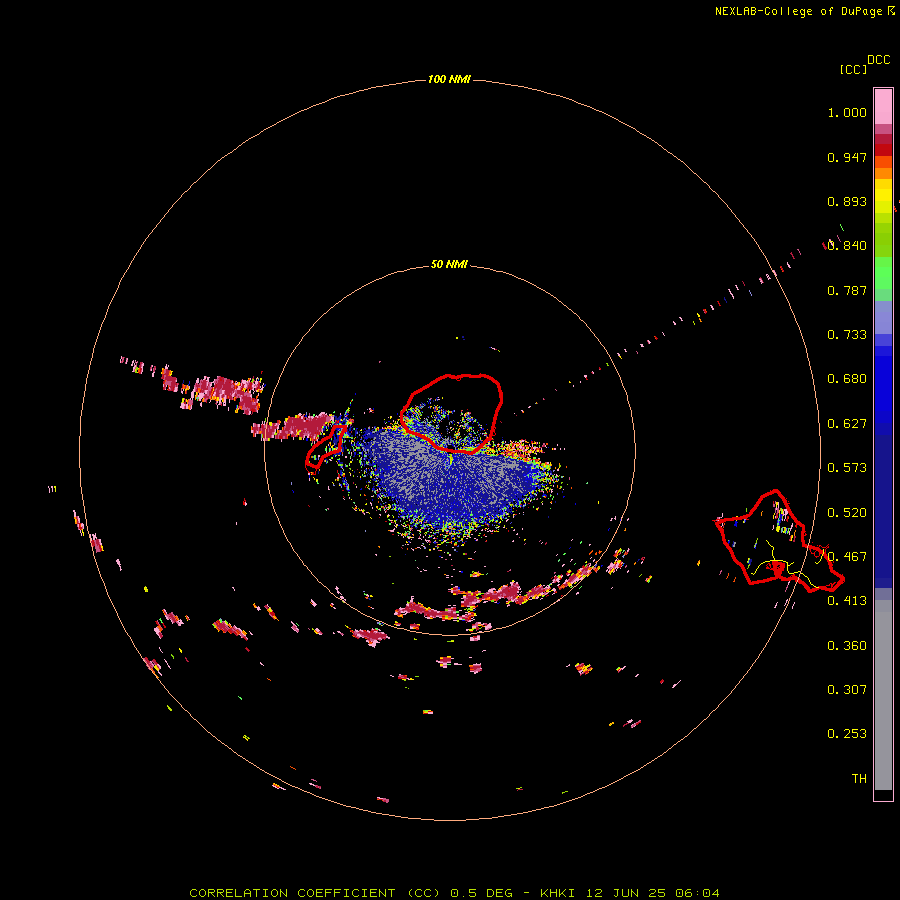Screen dimensions: 900x900
Task: Select the 0.573 scale value
Action: pyautogui.click(x=847, y=468)
